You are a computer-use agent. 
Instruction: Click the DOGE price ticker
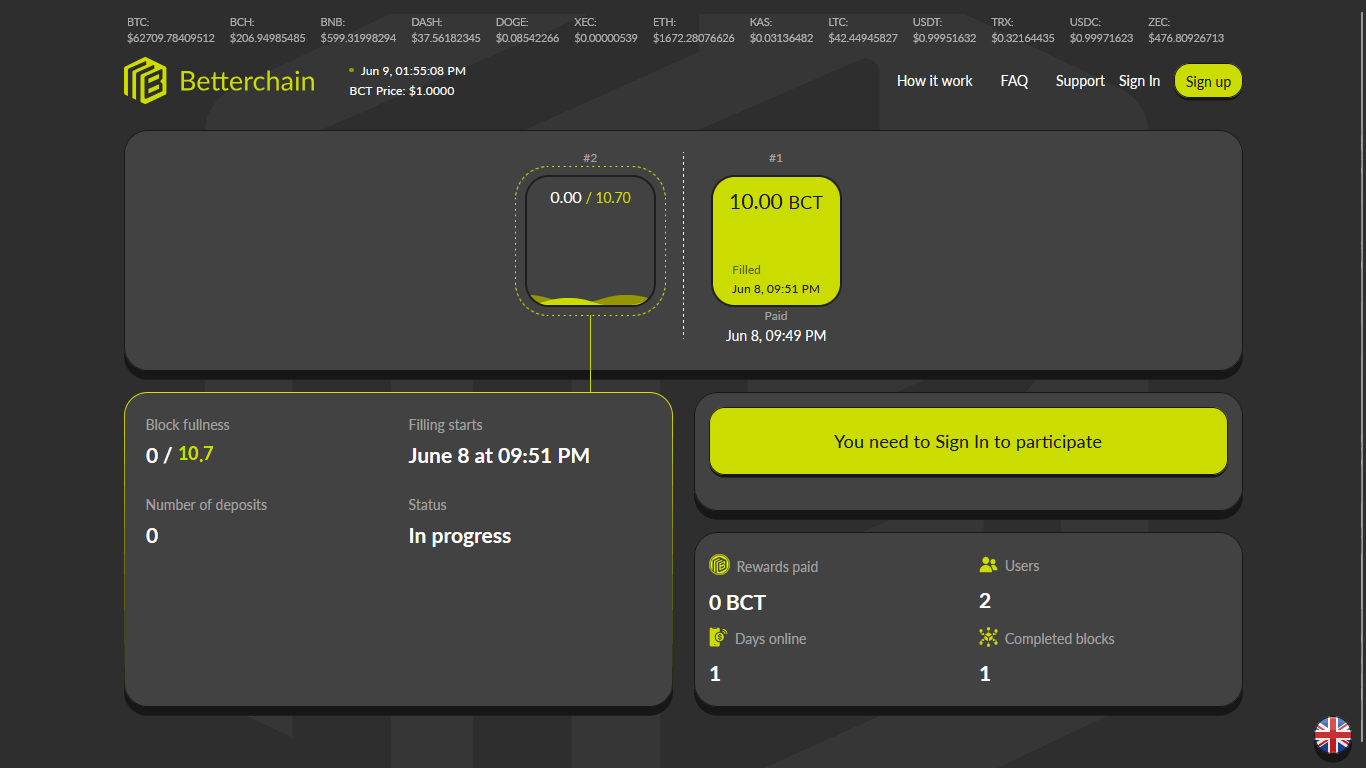(x=527, y=30)
